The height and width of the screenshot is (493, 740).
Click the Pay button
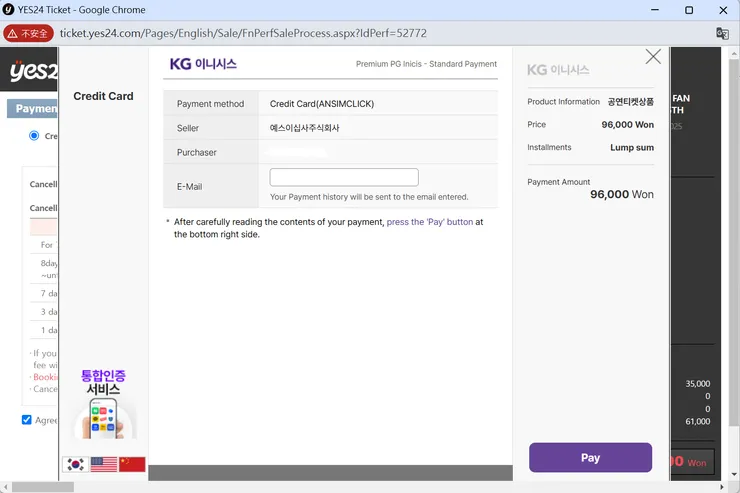[x=590, y=457]
